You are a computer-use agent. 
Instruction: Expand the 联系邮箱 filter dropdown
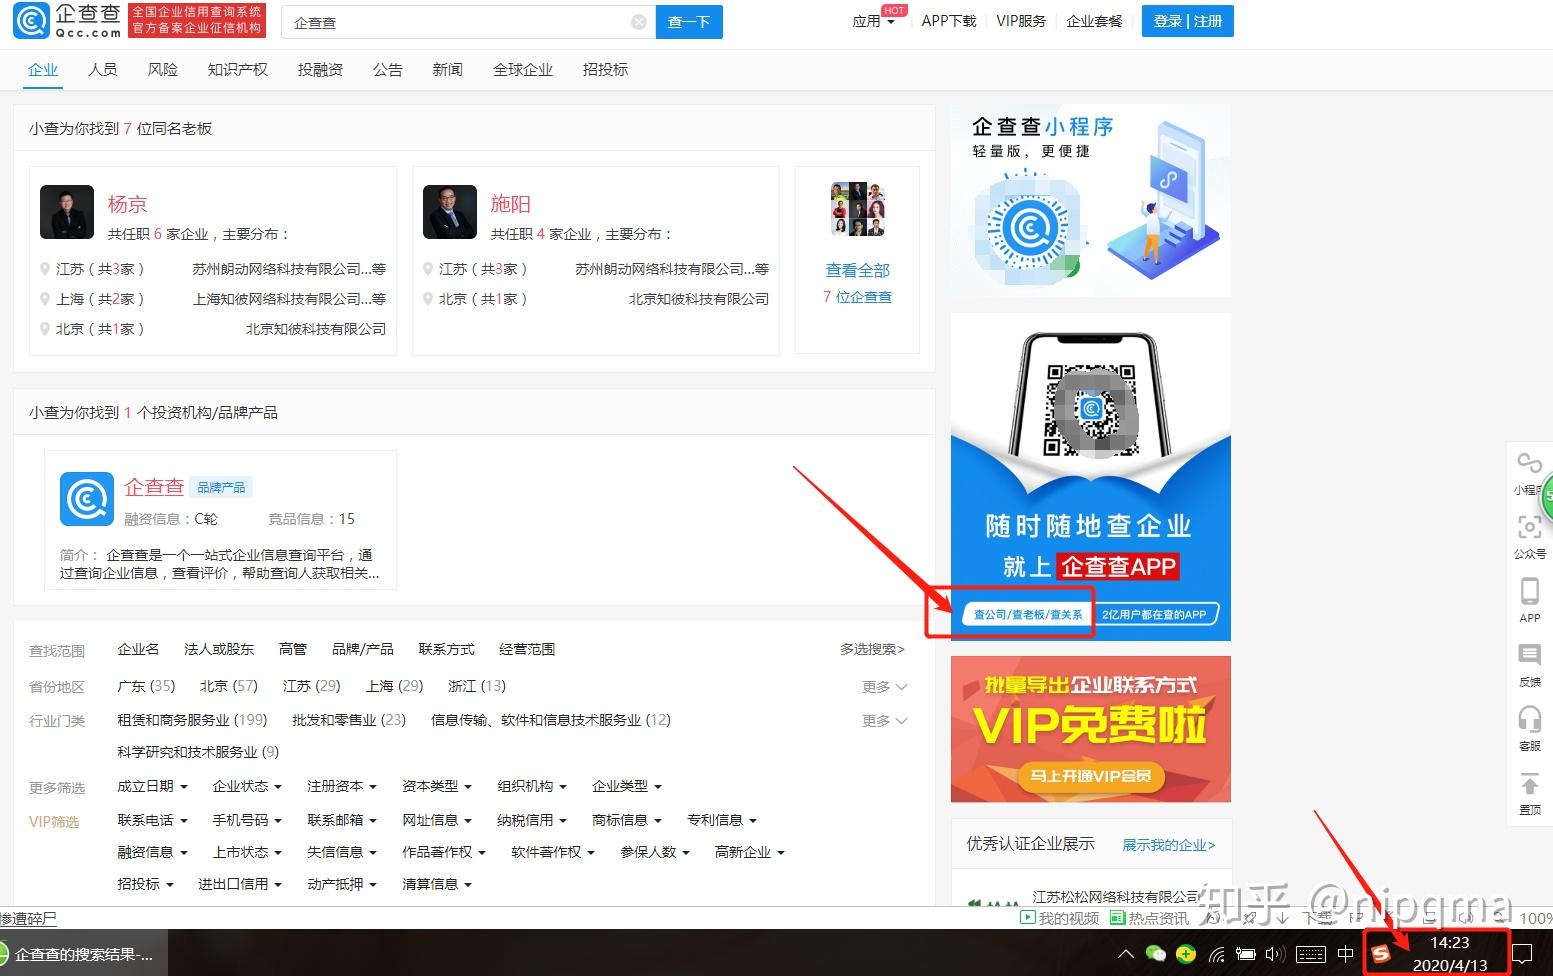[342, 820]
